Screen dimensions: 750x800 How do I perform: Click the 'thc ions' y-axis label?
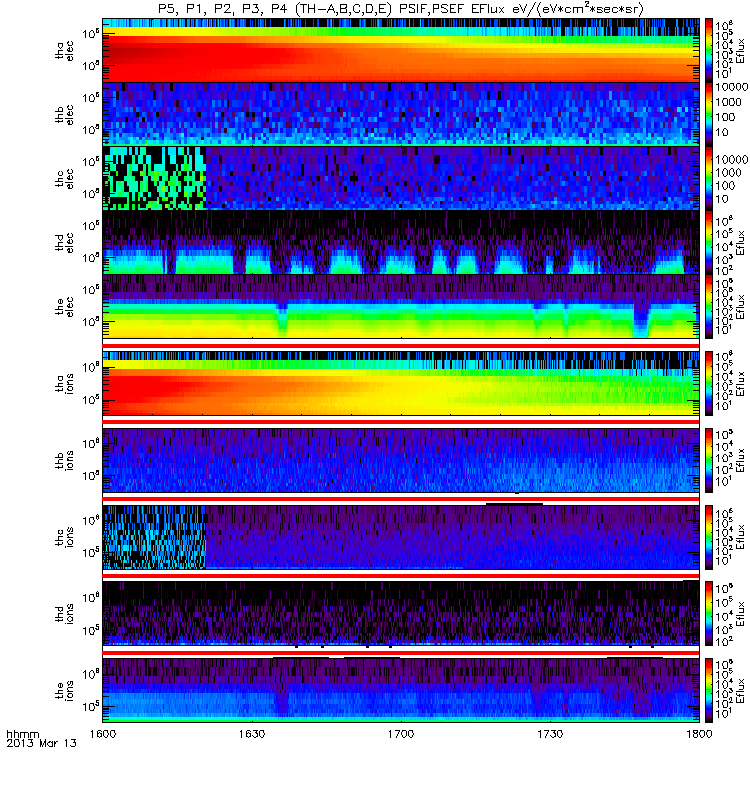click(x=65, y=537)
